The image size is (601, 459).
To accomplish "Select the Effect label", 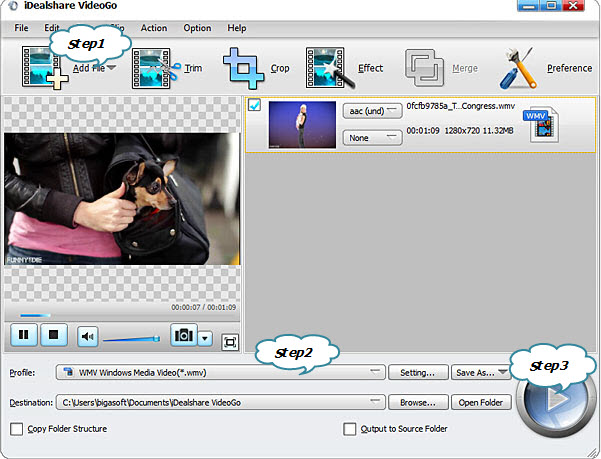I will click(370, 68).
